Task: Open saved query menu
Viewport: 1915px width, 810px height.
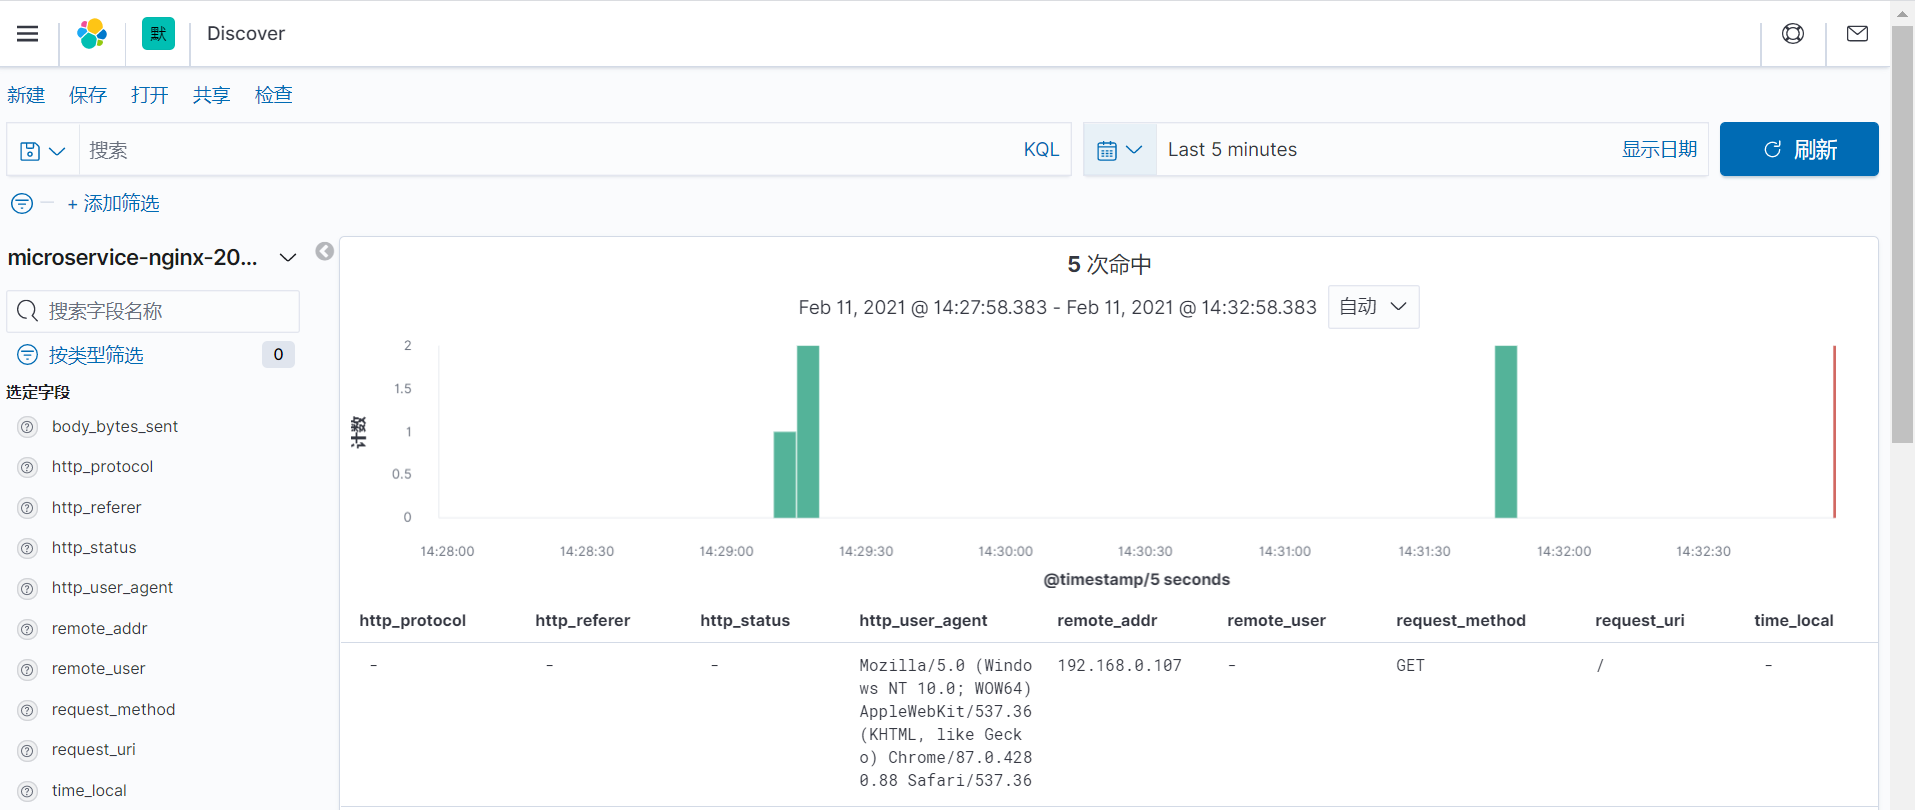Action: 43,150
